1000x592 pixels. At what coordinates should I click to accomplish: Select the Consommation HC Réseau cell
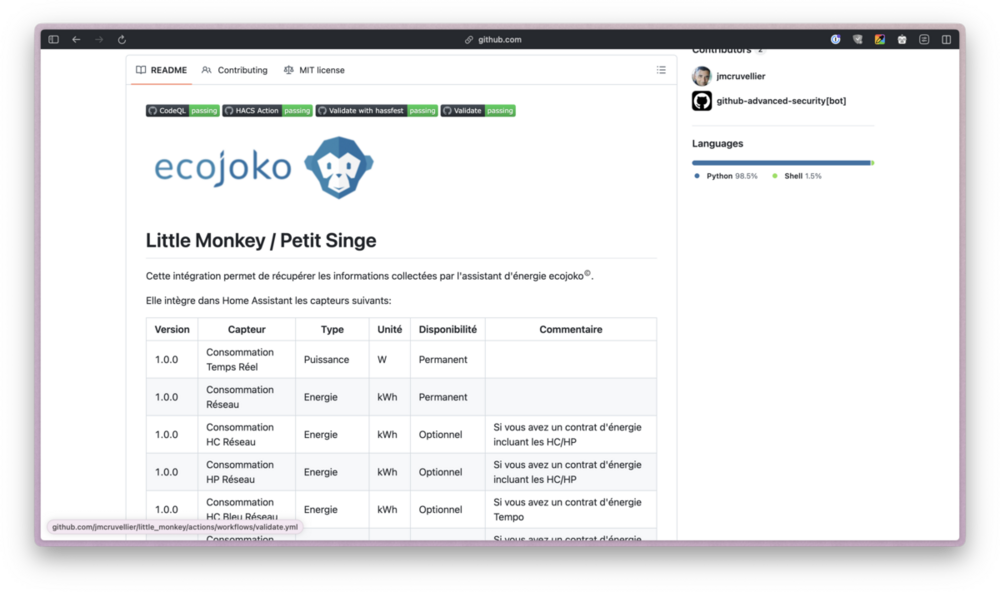(x=247, y=434)
